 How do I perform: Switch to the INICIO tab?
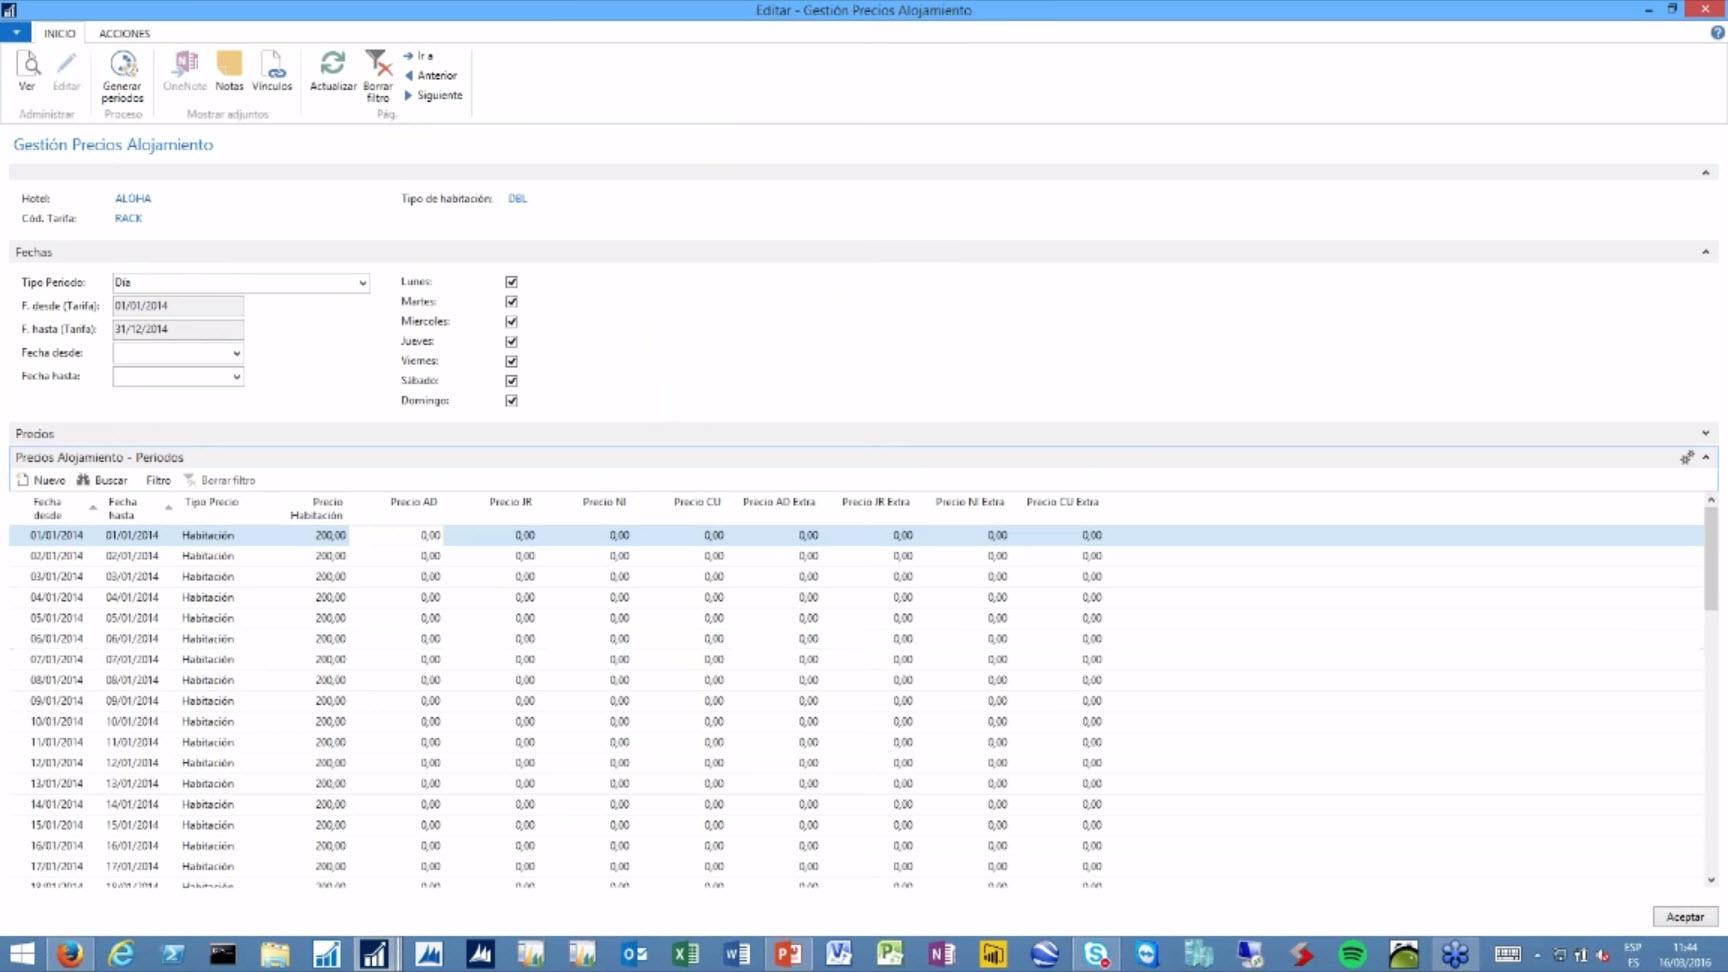coord(59,33)
